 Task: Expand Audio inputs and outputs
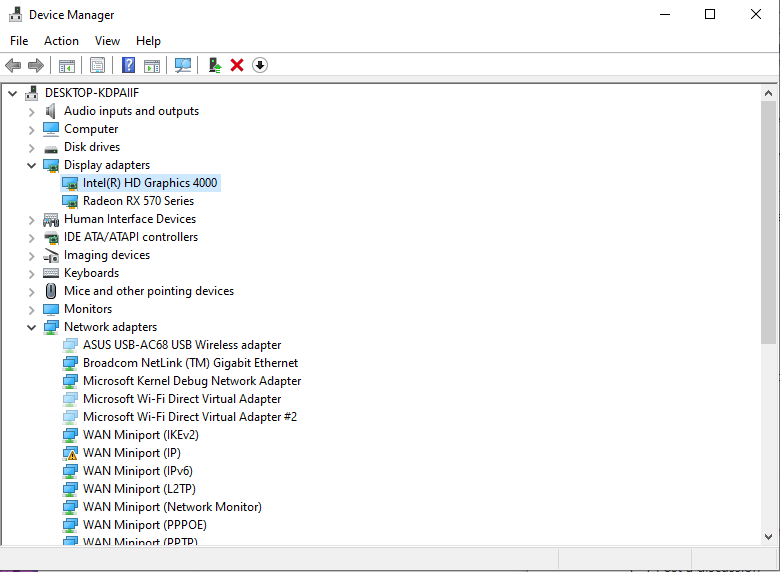31,112
